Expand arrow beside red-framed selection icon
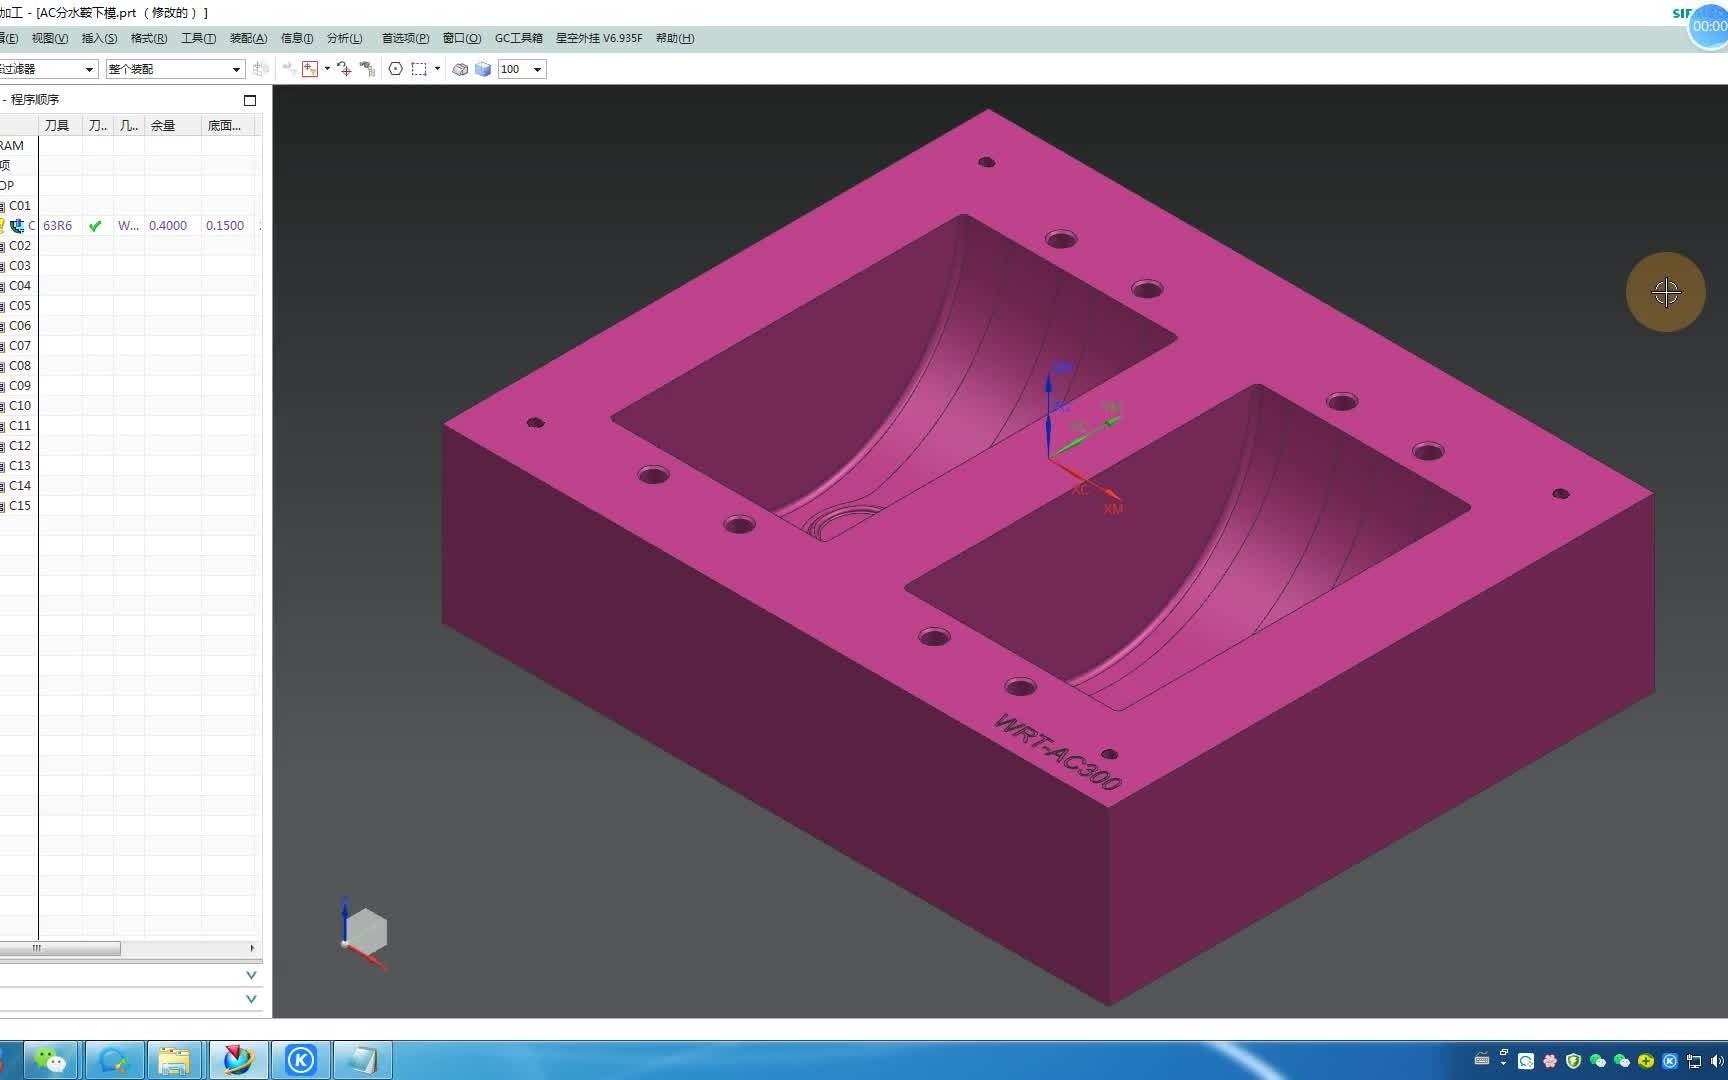 click(327, 69)
